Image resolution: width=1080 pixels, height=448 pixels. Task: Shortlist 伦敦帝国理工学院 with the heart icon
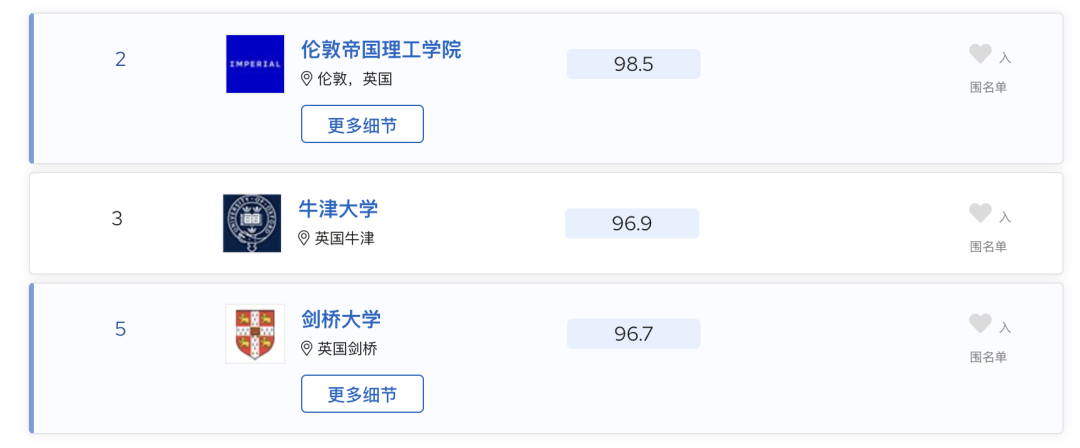coord(979,53)
